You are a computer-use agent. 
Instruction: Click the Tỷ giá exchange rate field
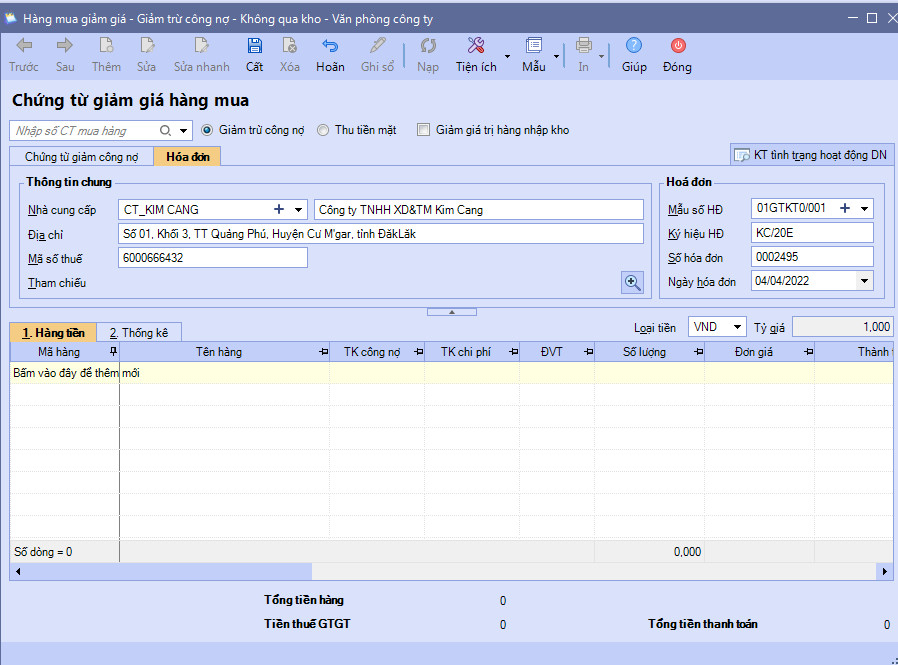pyautogui.click(x=842, y=327)
